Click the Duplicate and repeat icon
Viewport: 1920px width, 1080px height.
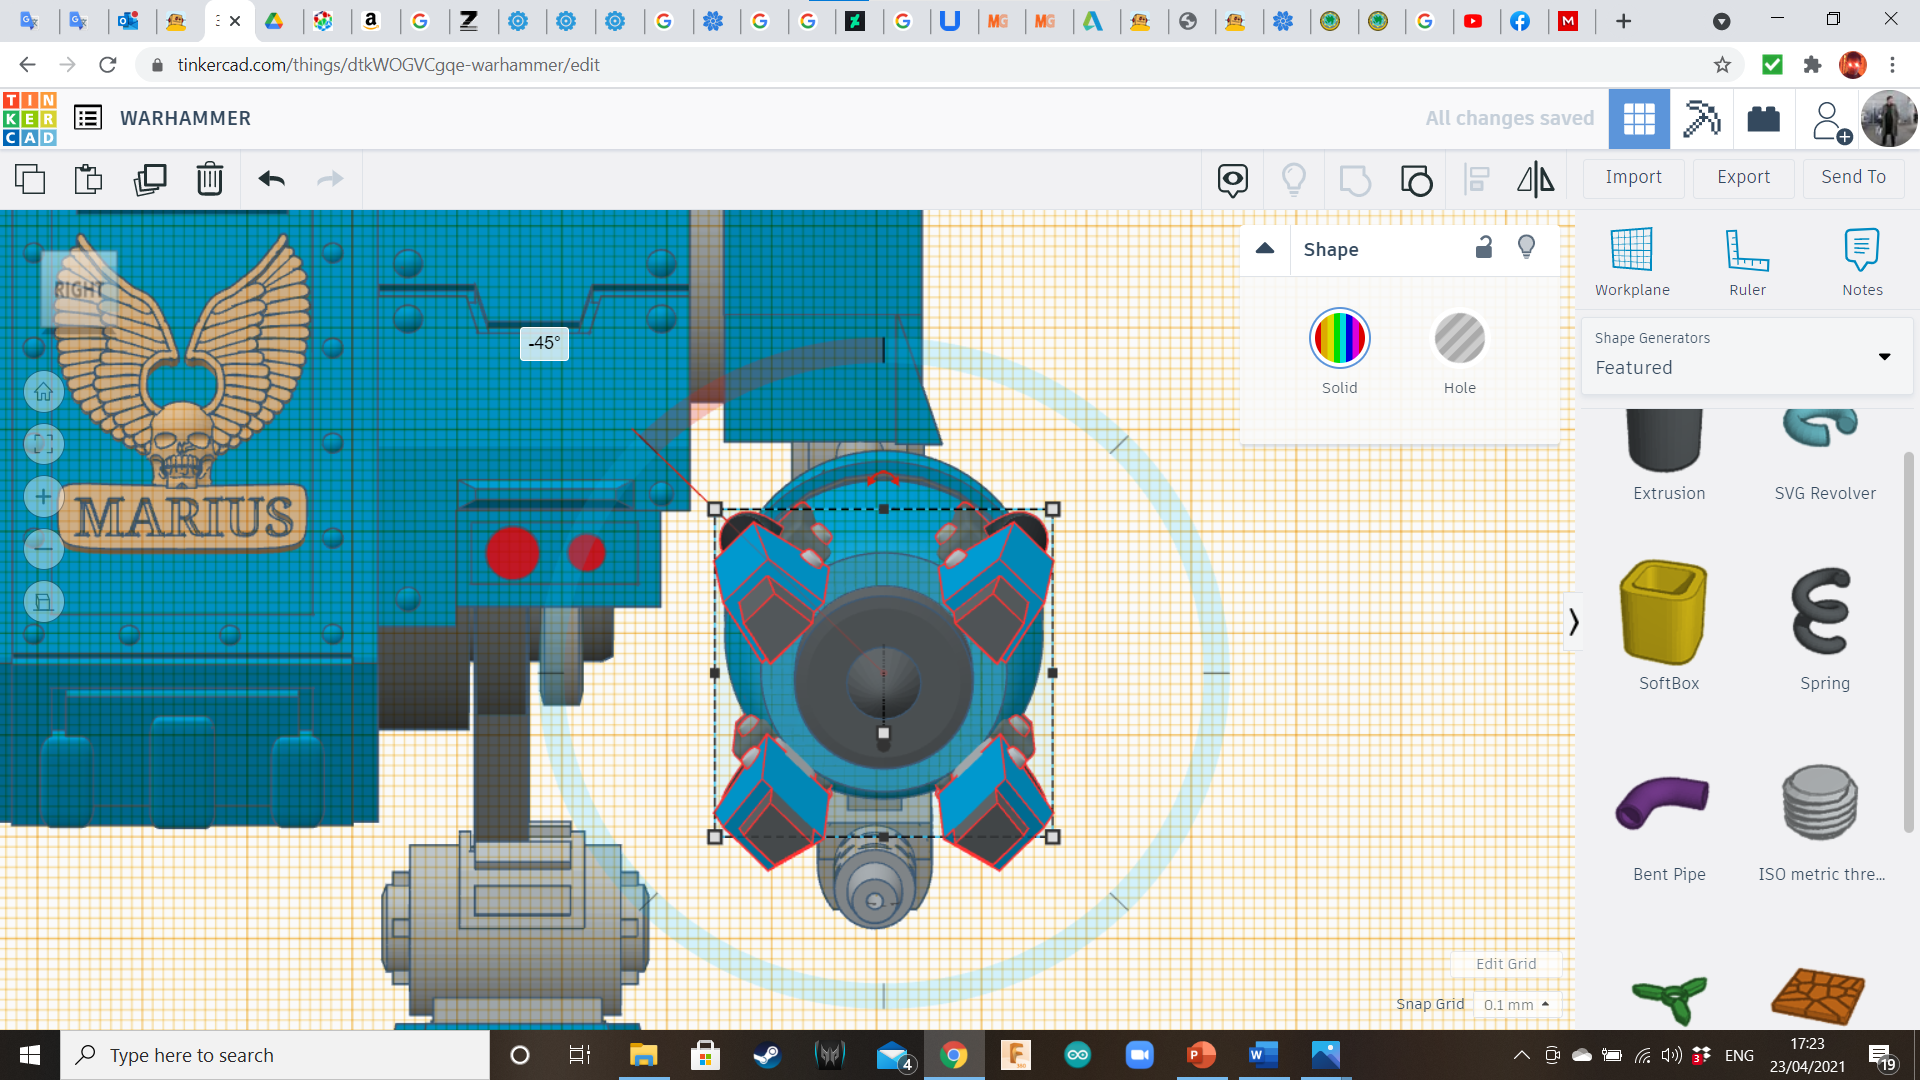(x=150, y=180)
